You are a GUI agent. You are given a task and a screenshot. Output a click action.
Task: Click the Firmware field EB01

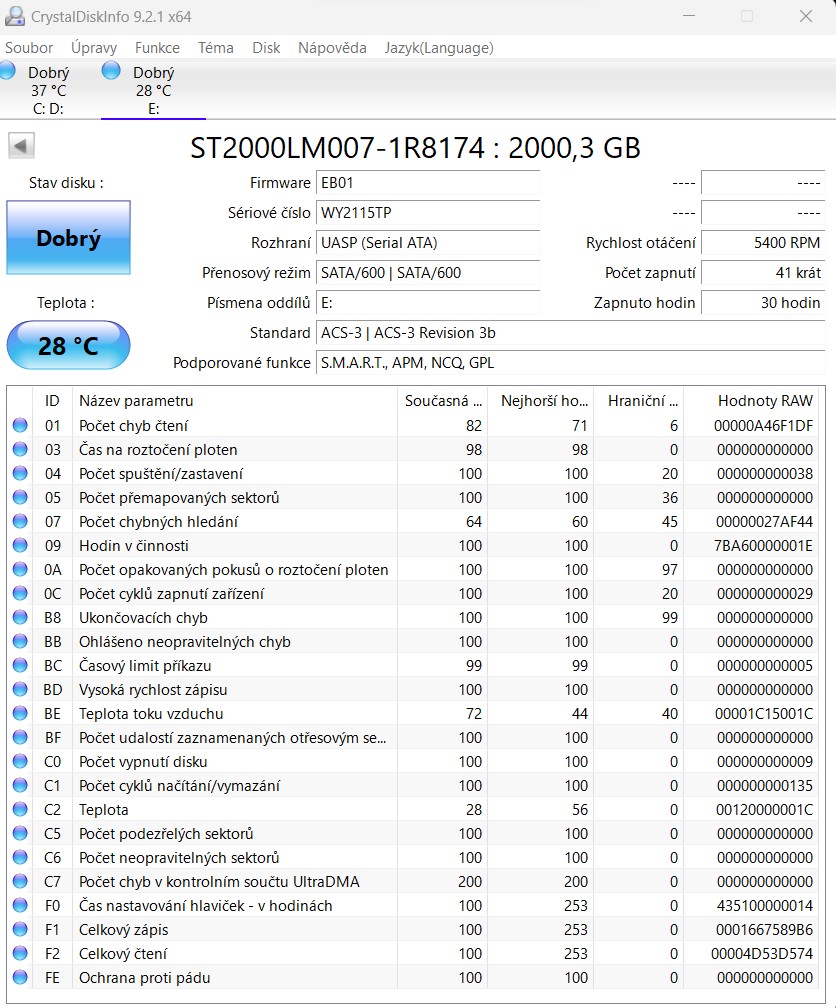click(x=428, y=183)
